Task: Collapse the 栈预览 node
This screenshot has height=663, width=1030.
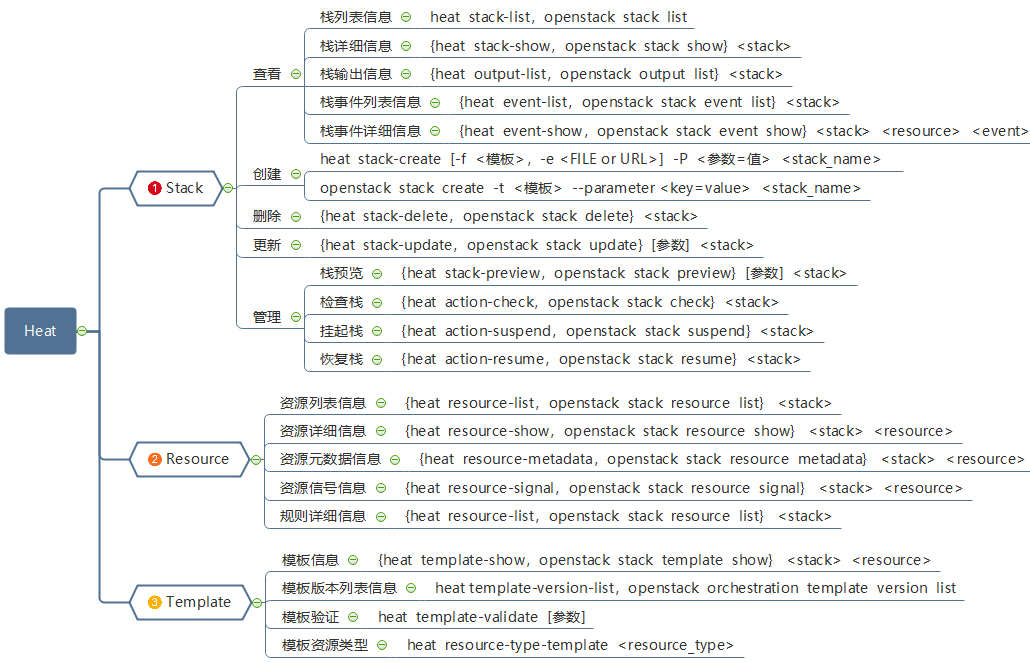Action: 377,274
